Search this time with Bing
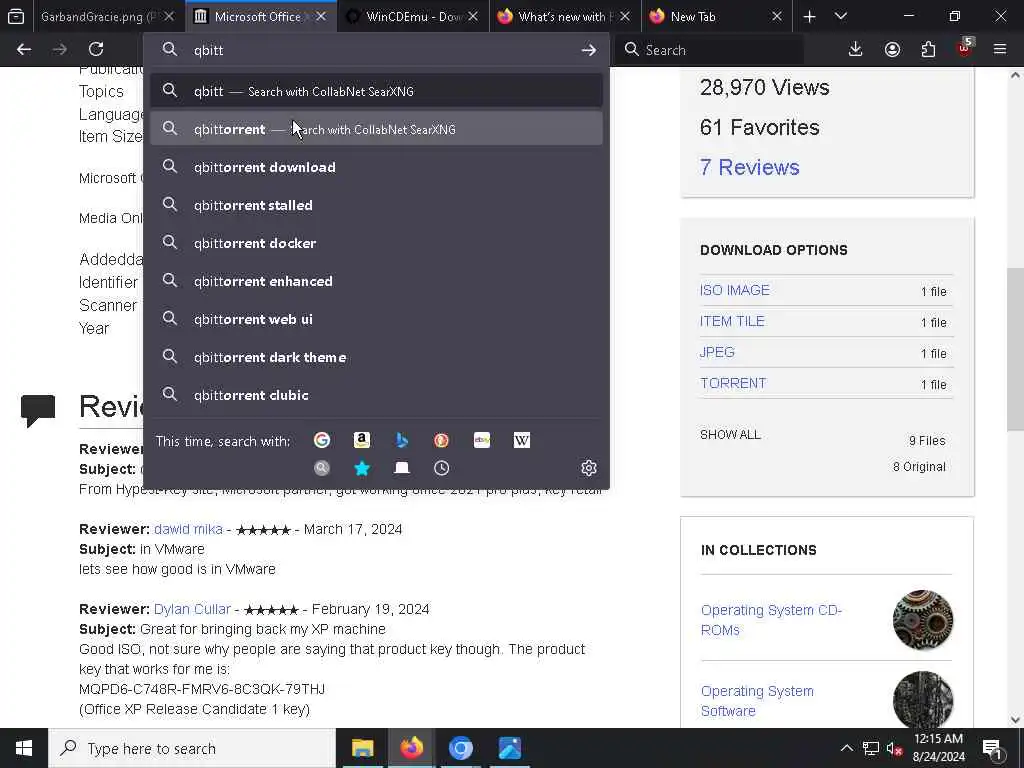Screen dimensions: 1024x768 point(402,440)
